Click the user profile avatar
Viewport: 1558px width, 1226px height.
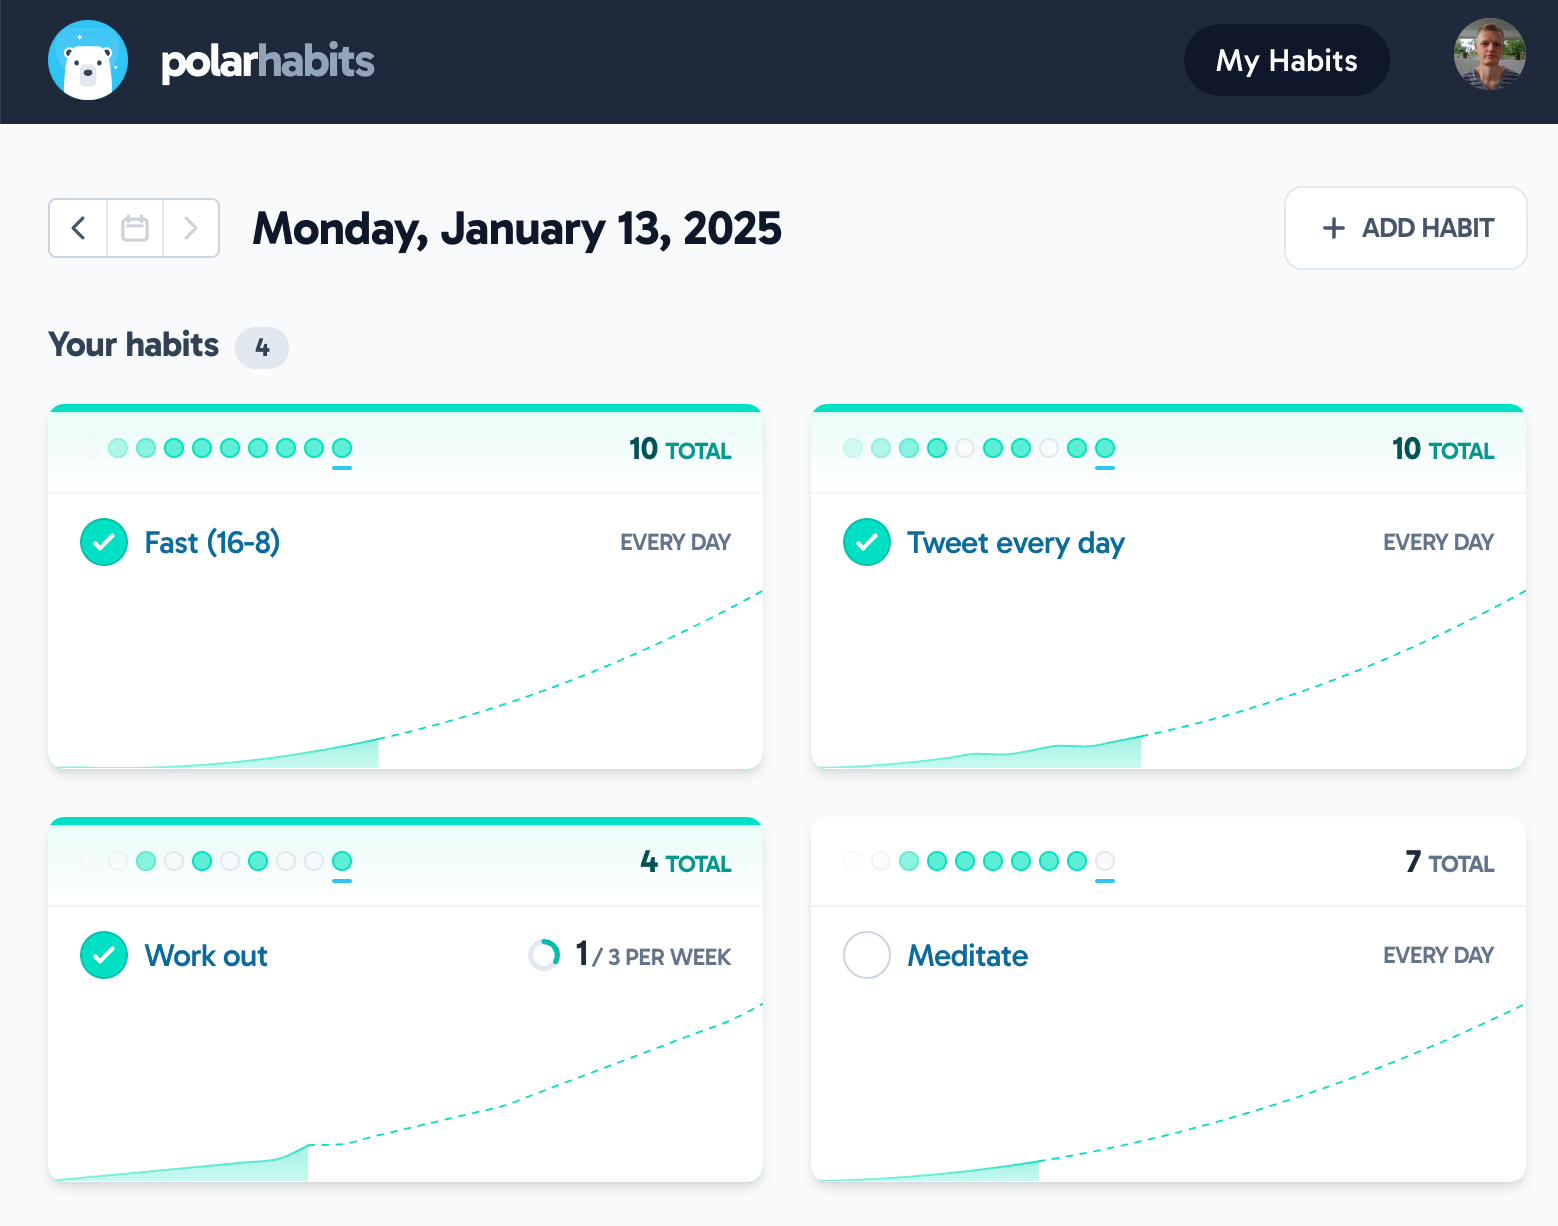[x=1489, y=55]
